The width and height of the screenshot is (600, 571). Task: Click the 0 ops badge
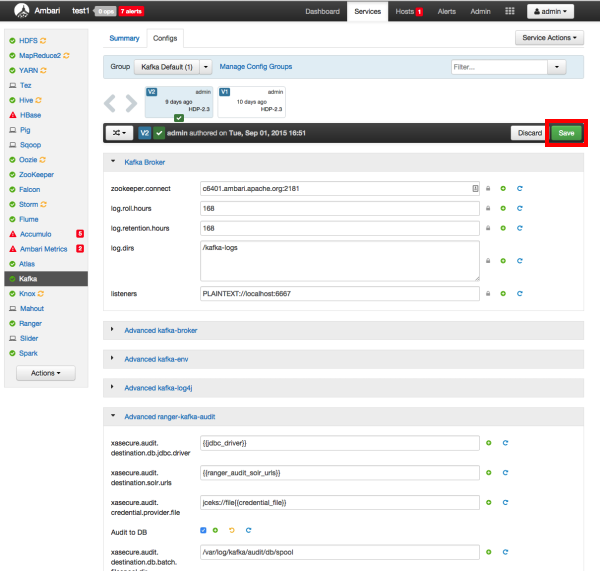click(106, 11)
